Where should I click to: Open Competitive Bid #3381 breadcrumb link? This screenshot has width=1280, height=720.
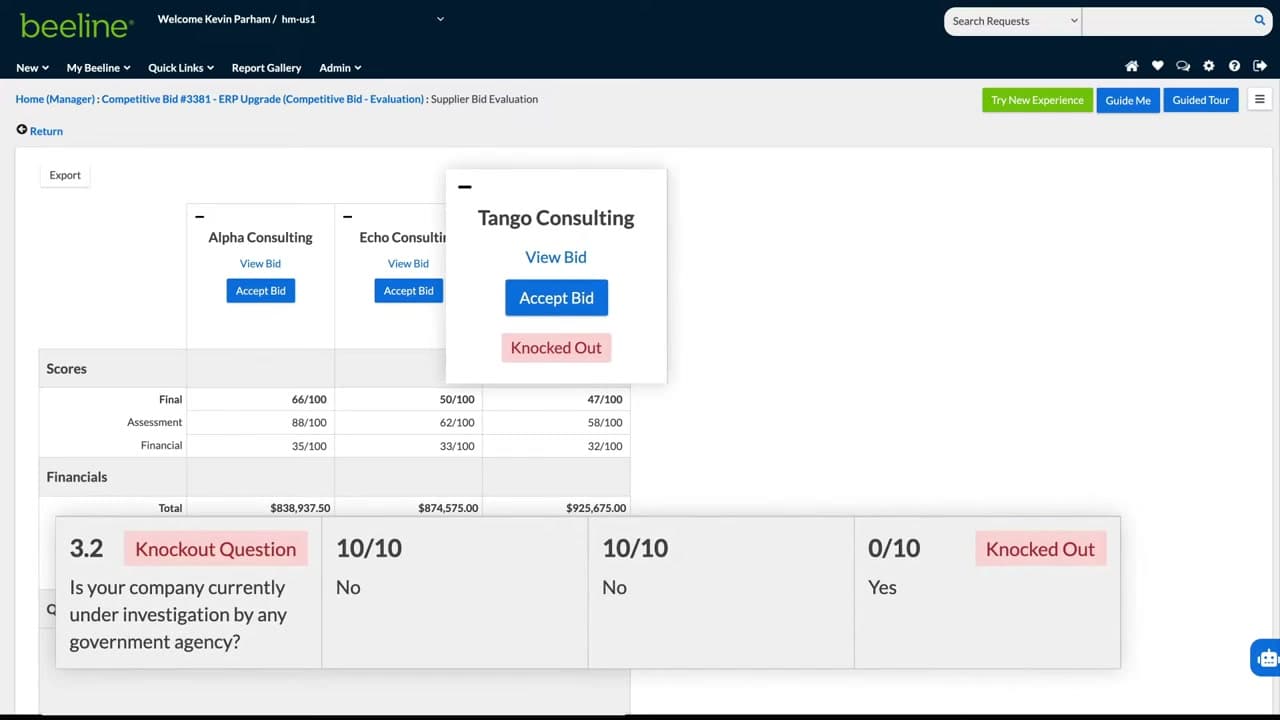click(263, 99)
